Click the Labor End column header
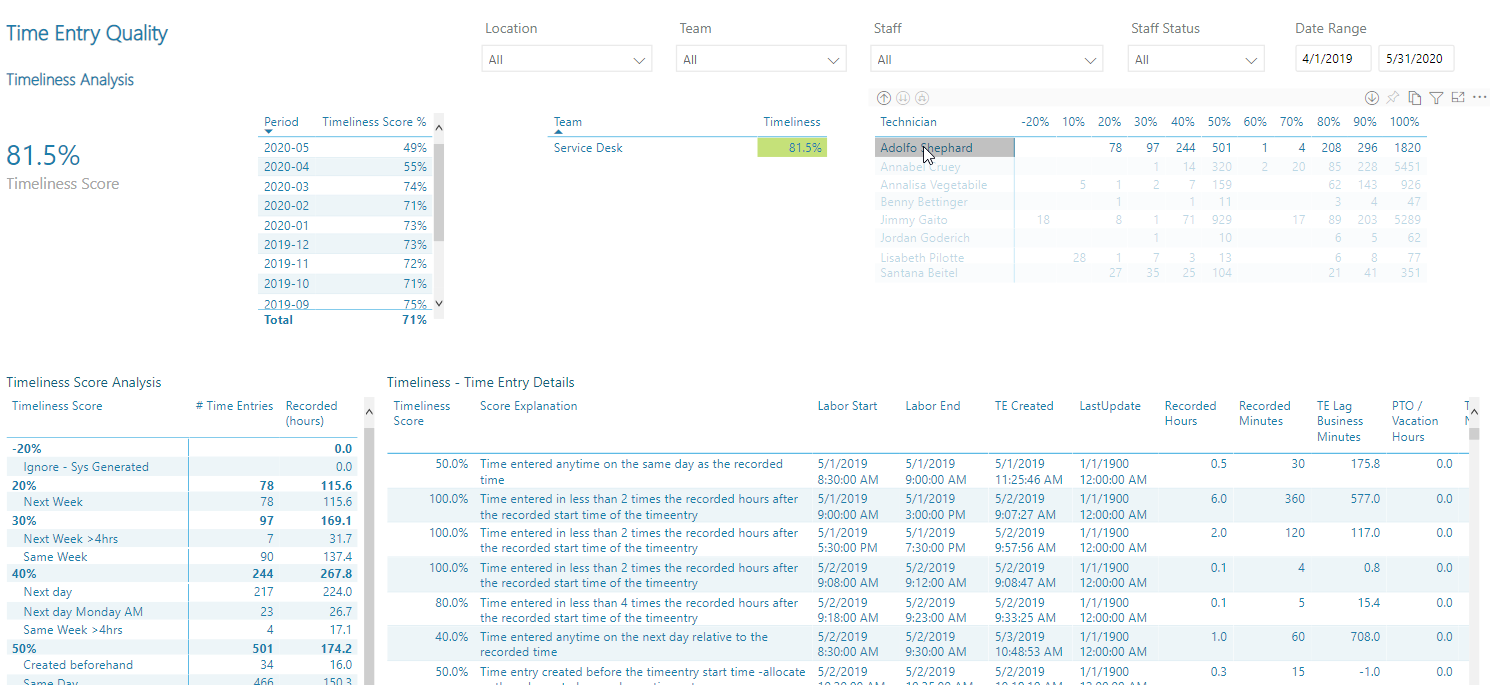 pos(933,406)
